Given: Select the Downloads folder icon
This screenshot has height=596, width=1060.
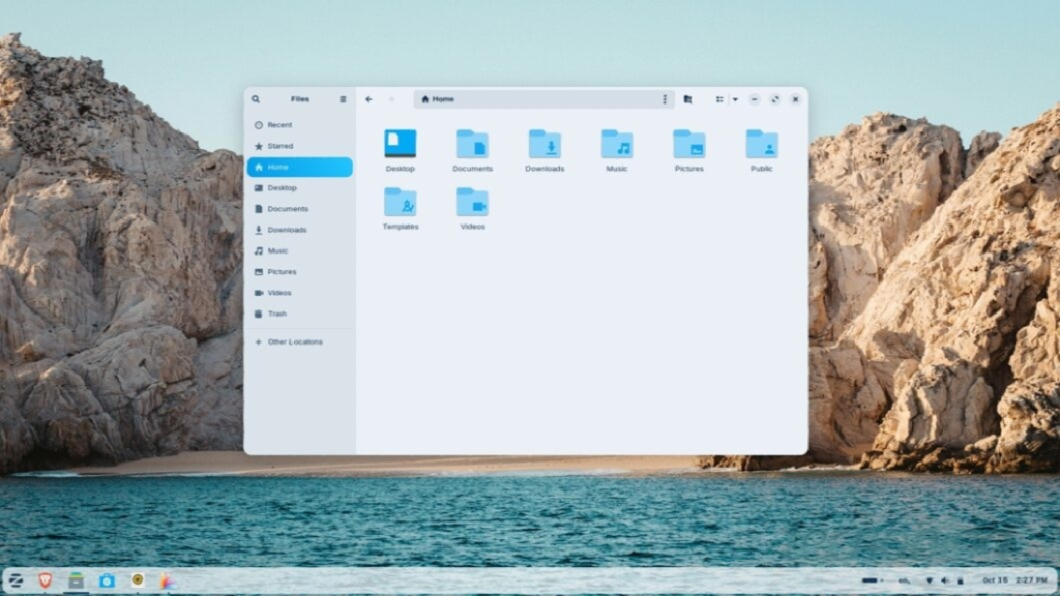Looking at the screenshot, I should tap(545, 145).
